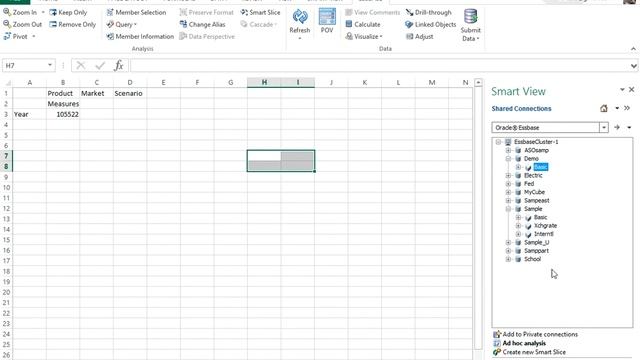Click the Calculate command
640x360 pixels.
click(x=363, y=24)
